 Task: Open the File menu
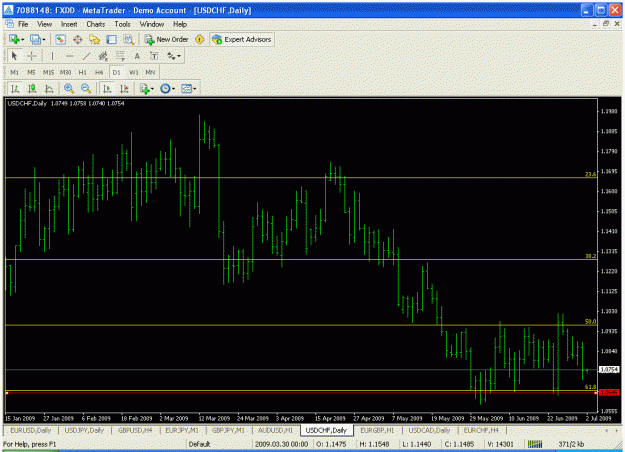23,24
